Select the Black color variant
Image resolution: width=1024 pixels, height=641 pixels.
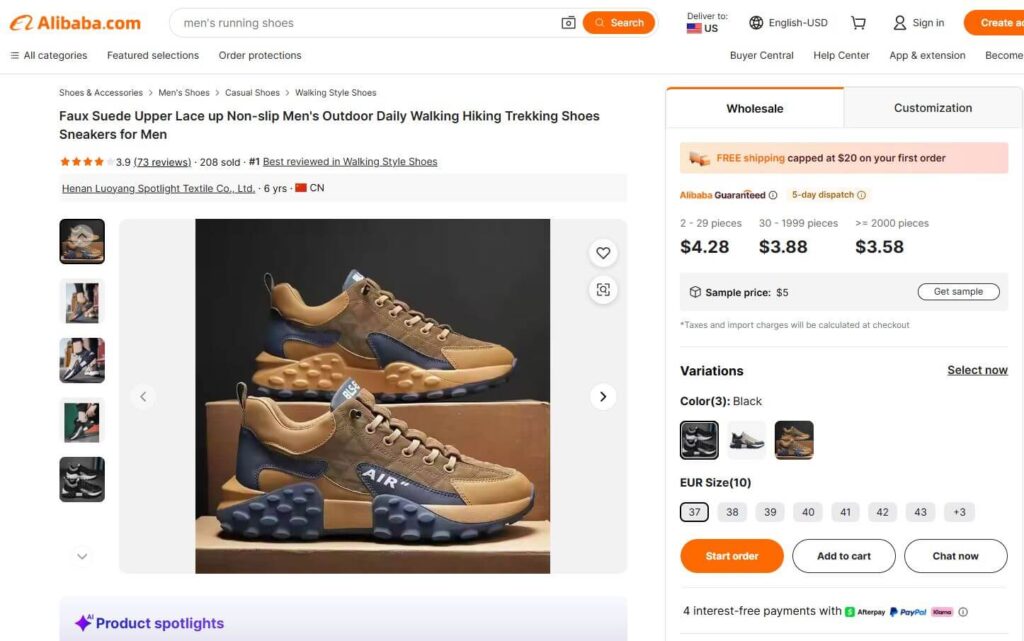pos(698,439)
